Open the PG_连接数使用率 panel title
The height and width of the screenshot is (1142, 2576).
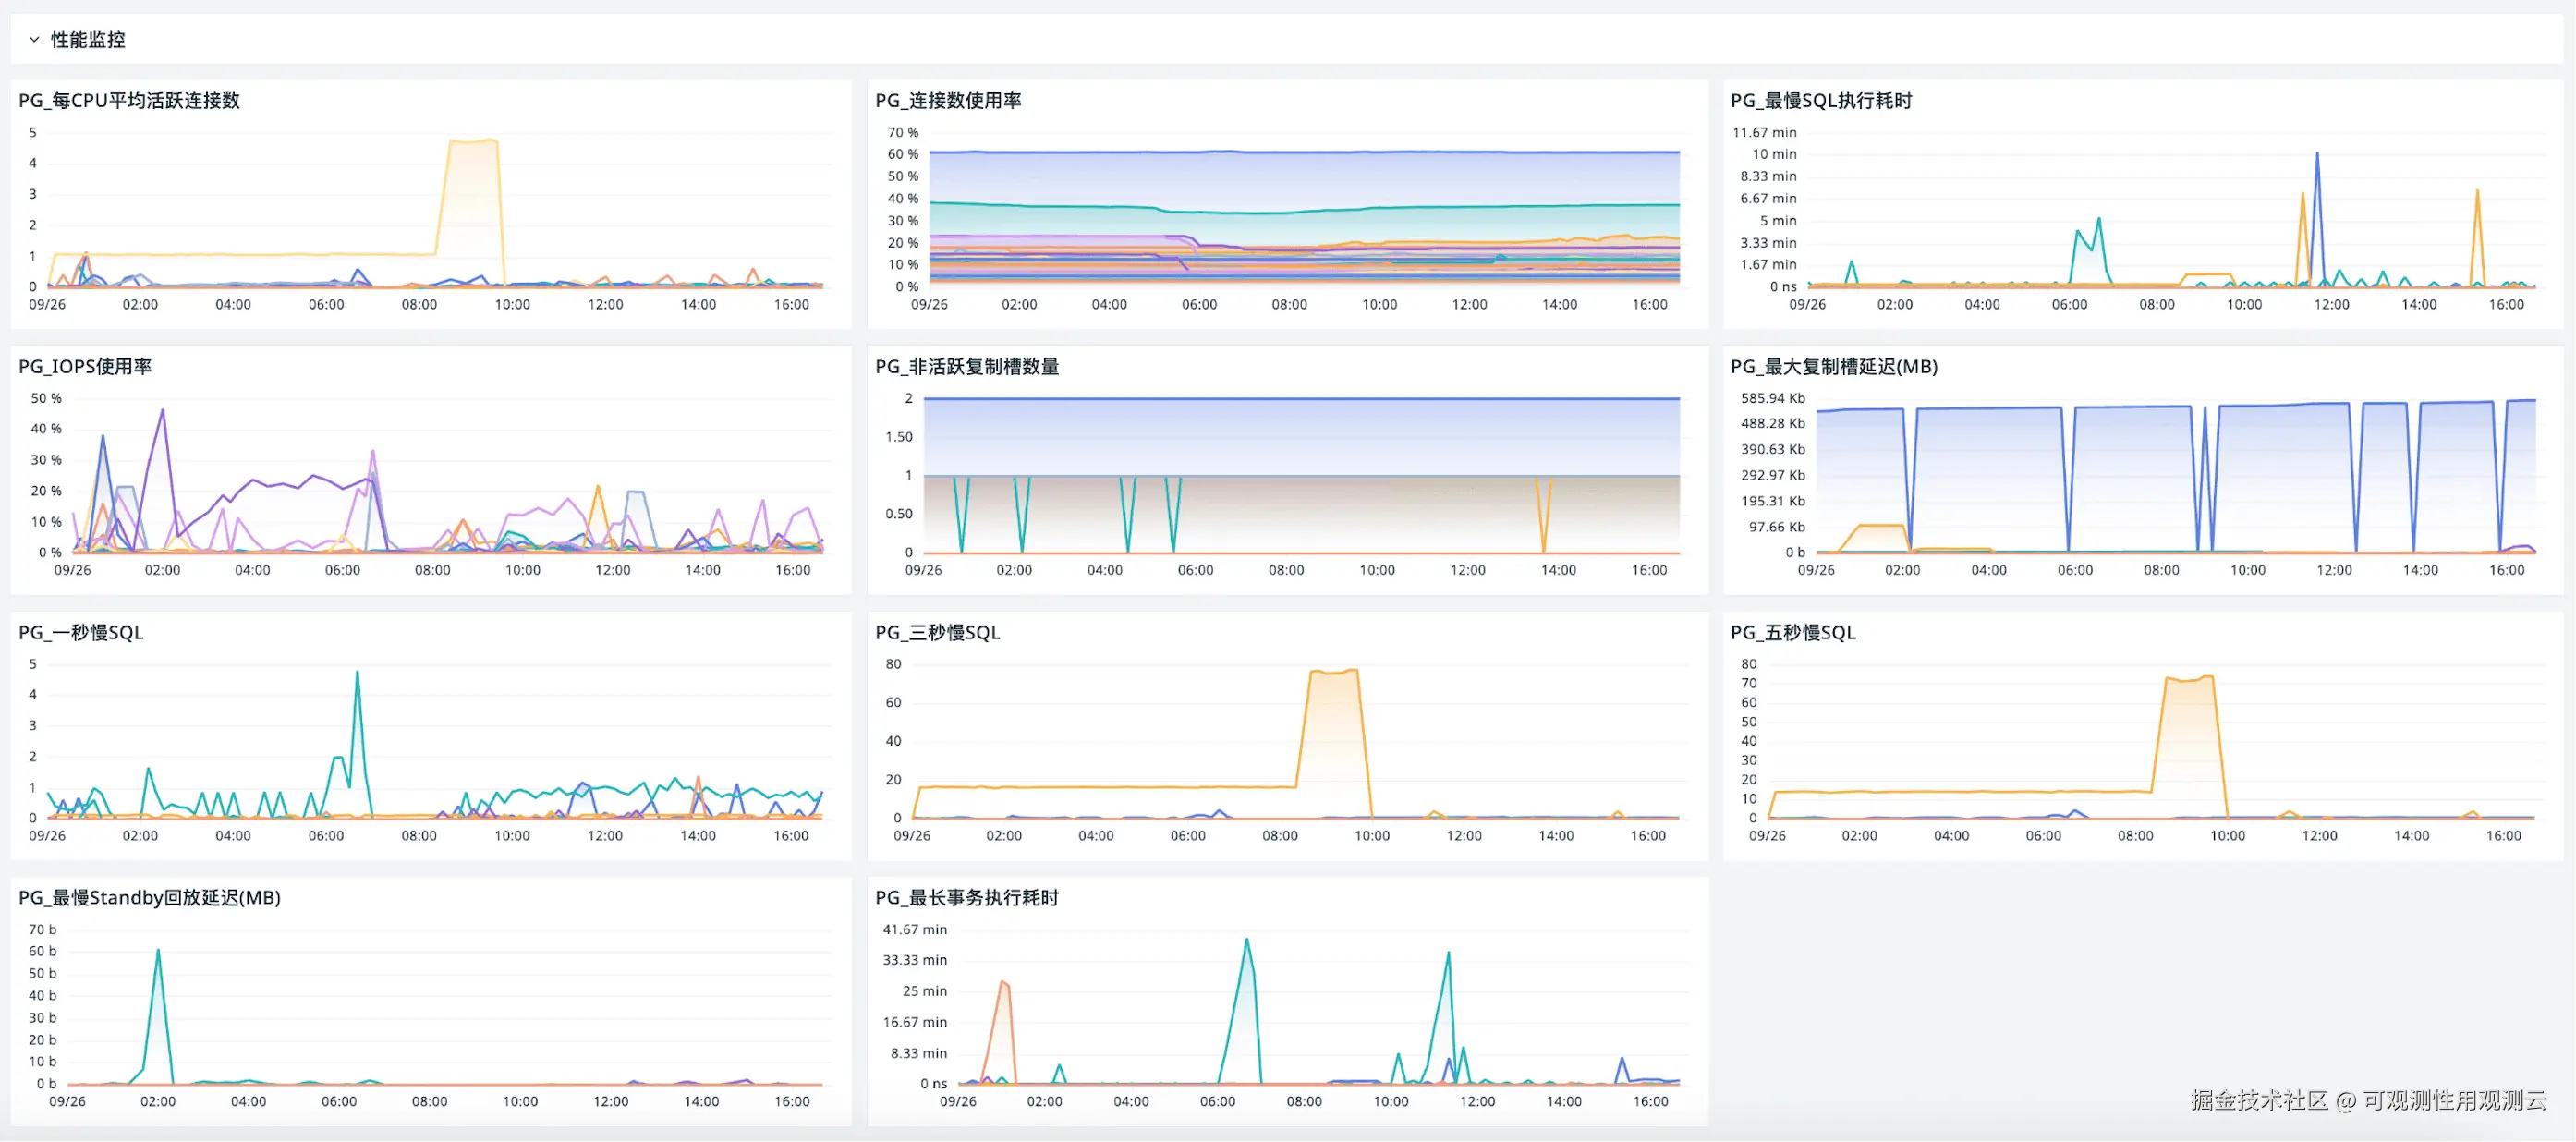click(947, 100)
